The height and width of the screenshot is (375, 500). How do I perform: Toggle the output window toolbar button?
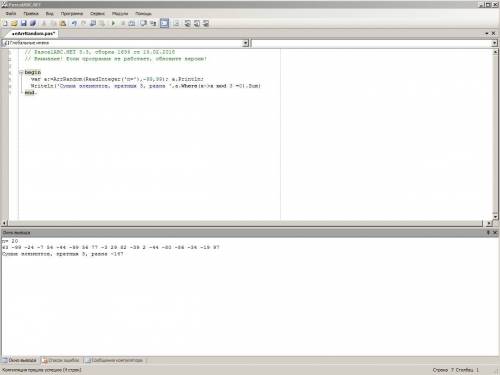[x=164, y=23]
